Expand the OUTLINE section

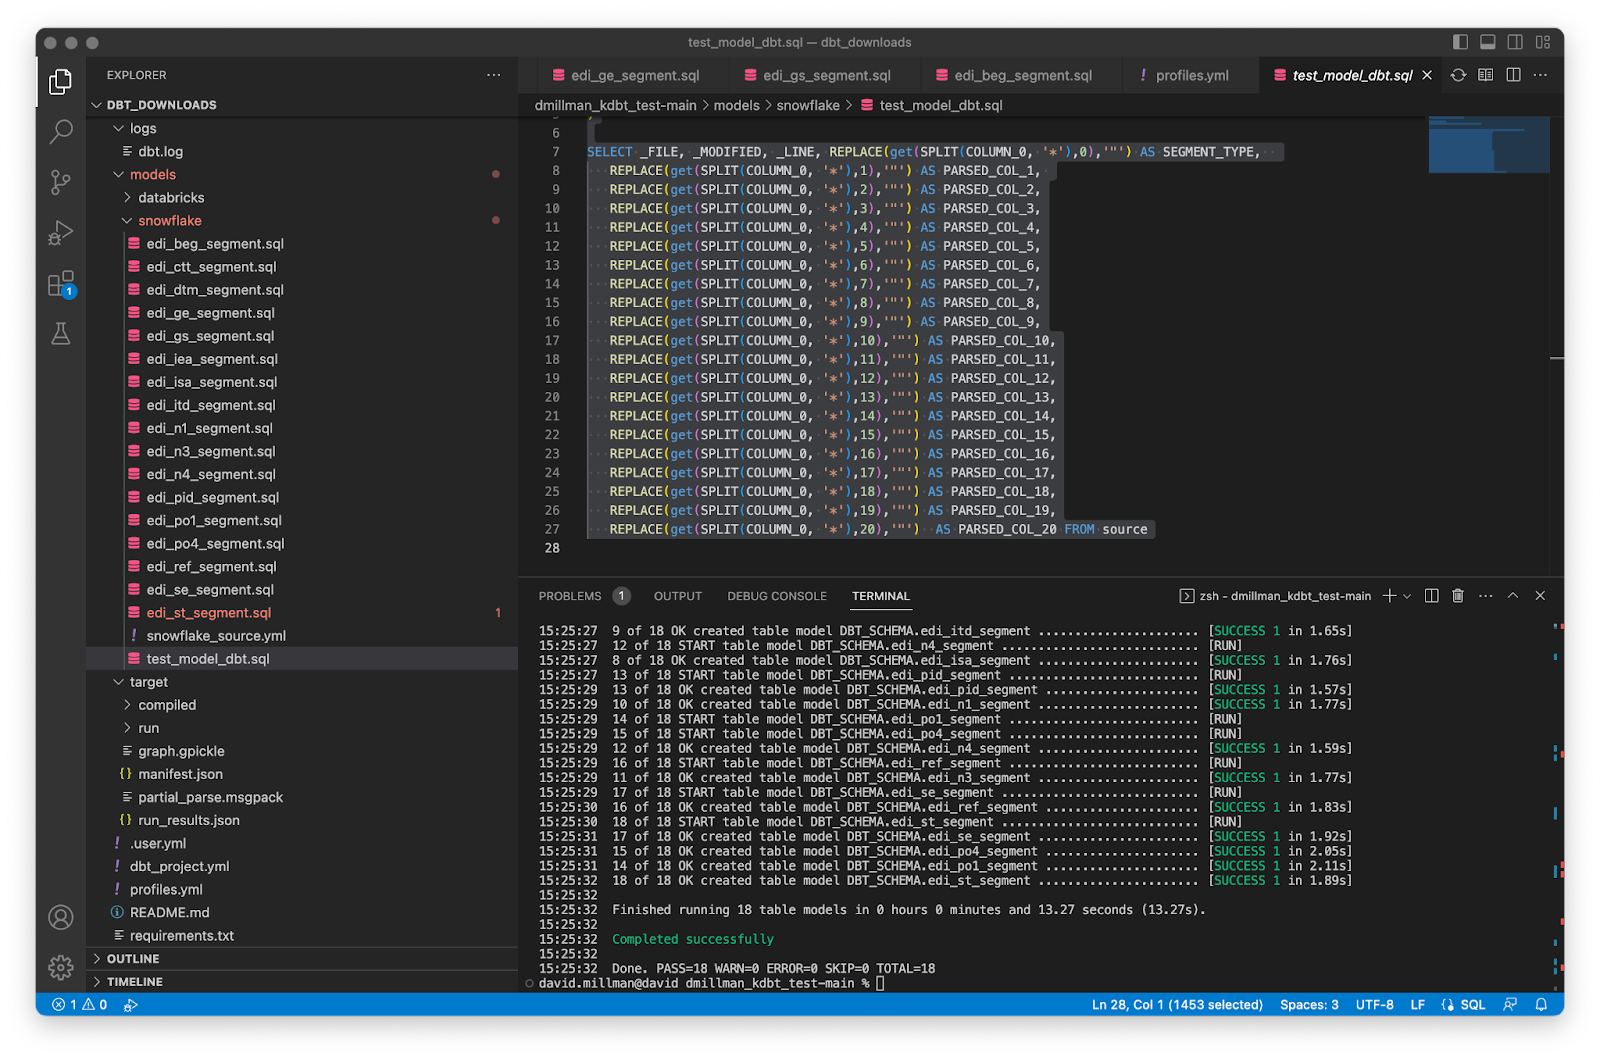click(302, 959)
